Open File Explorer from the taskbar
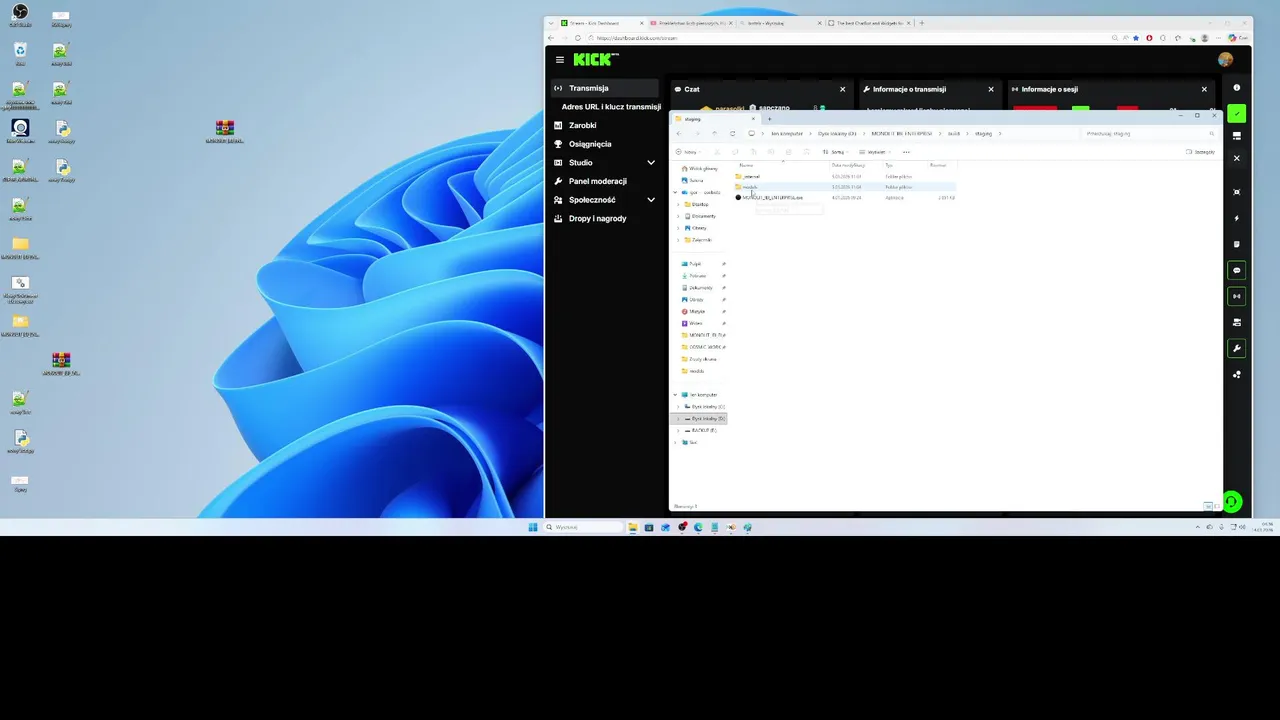 tap(633, 527)
